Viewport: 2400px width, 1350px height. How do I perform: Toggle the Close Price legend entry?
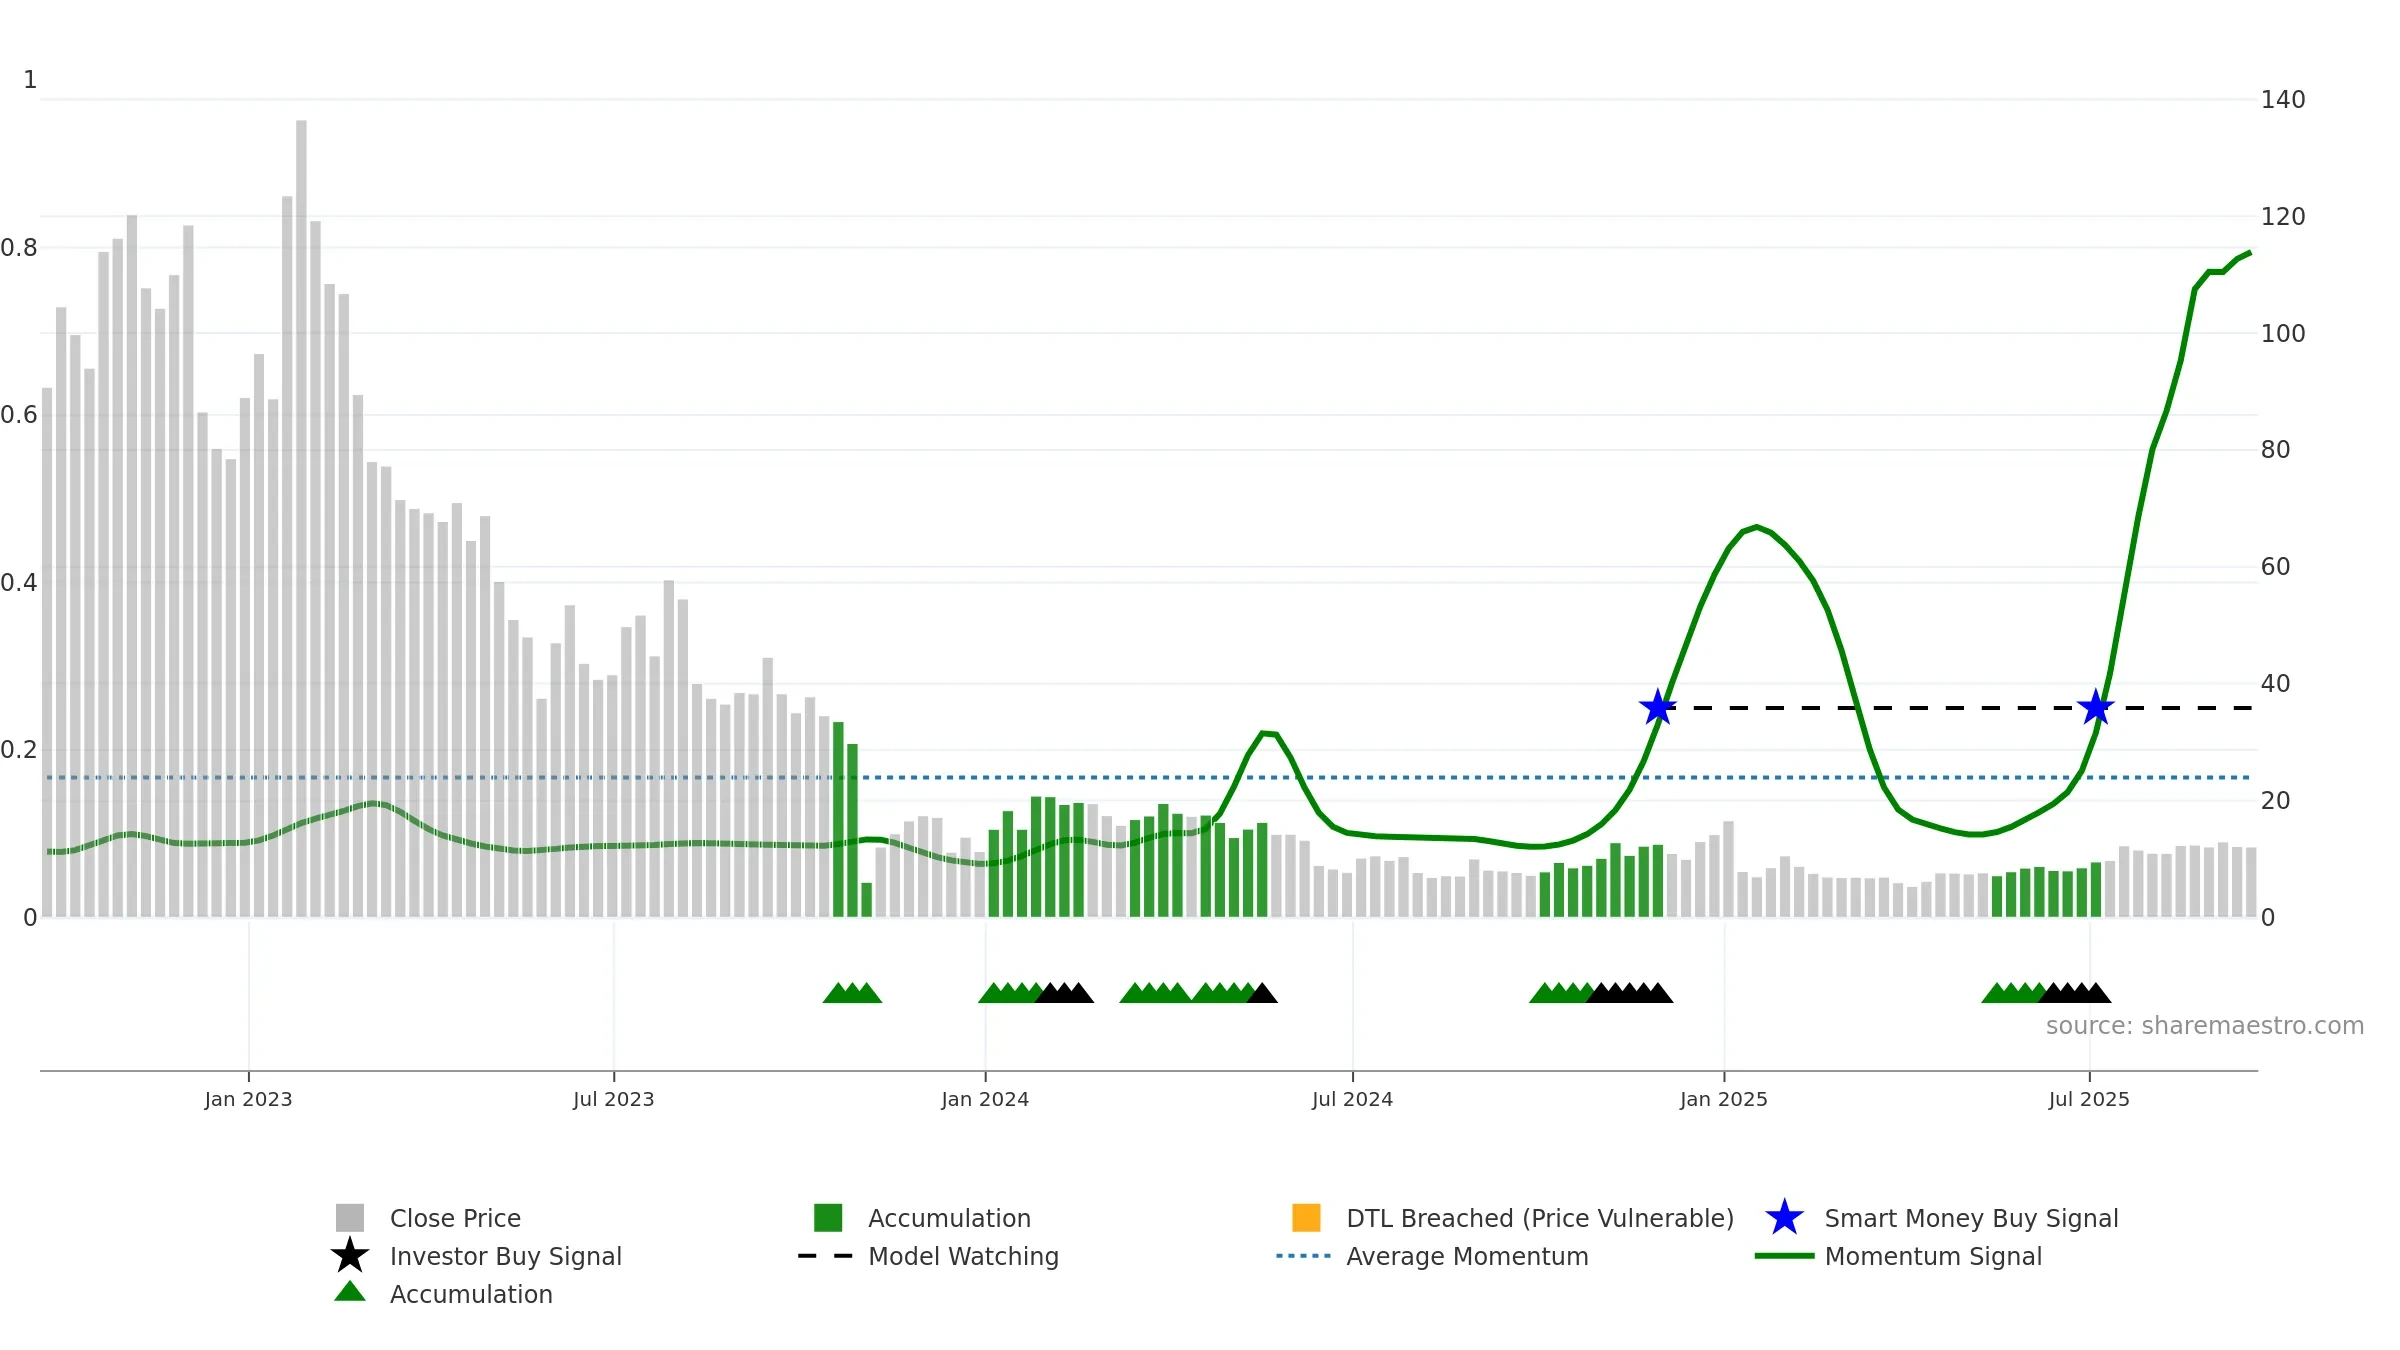pyautogui.click(x=455, y=1218)
